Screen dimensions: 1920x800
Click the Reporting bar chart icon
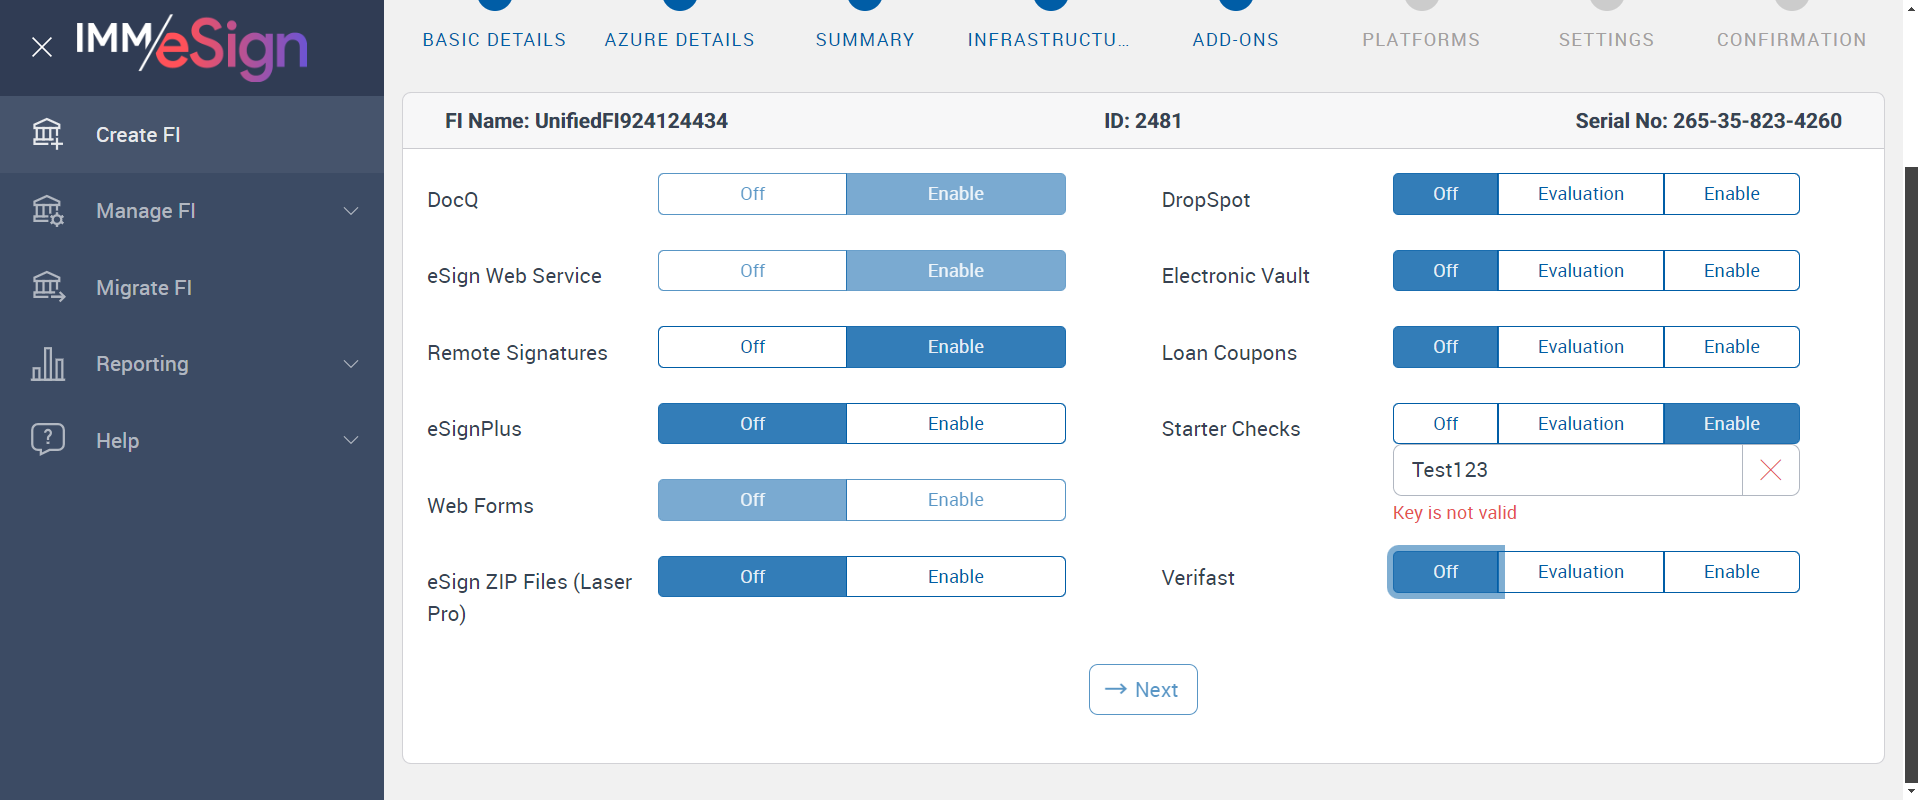[x=47, y=363]
